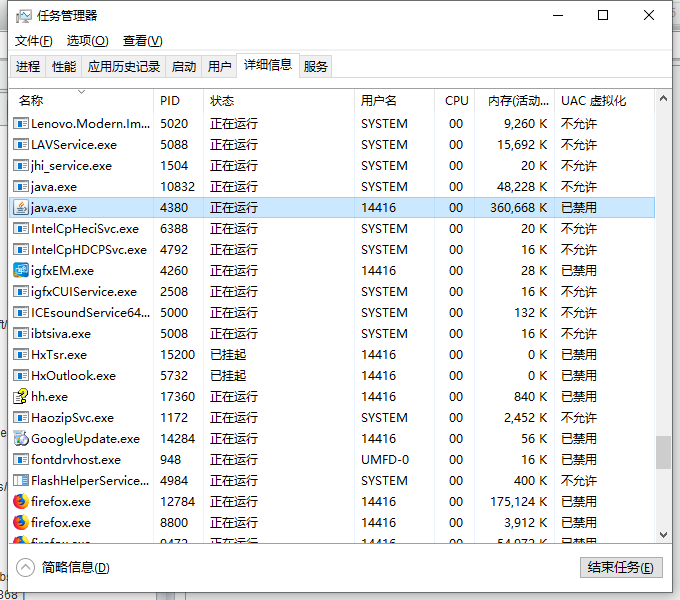Open the 选项(O) menu
The width and height of the screenshot is (680, 600).
click(87, 41)
